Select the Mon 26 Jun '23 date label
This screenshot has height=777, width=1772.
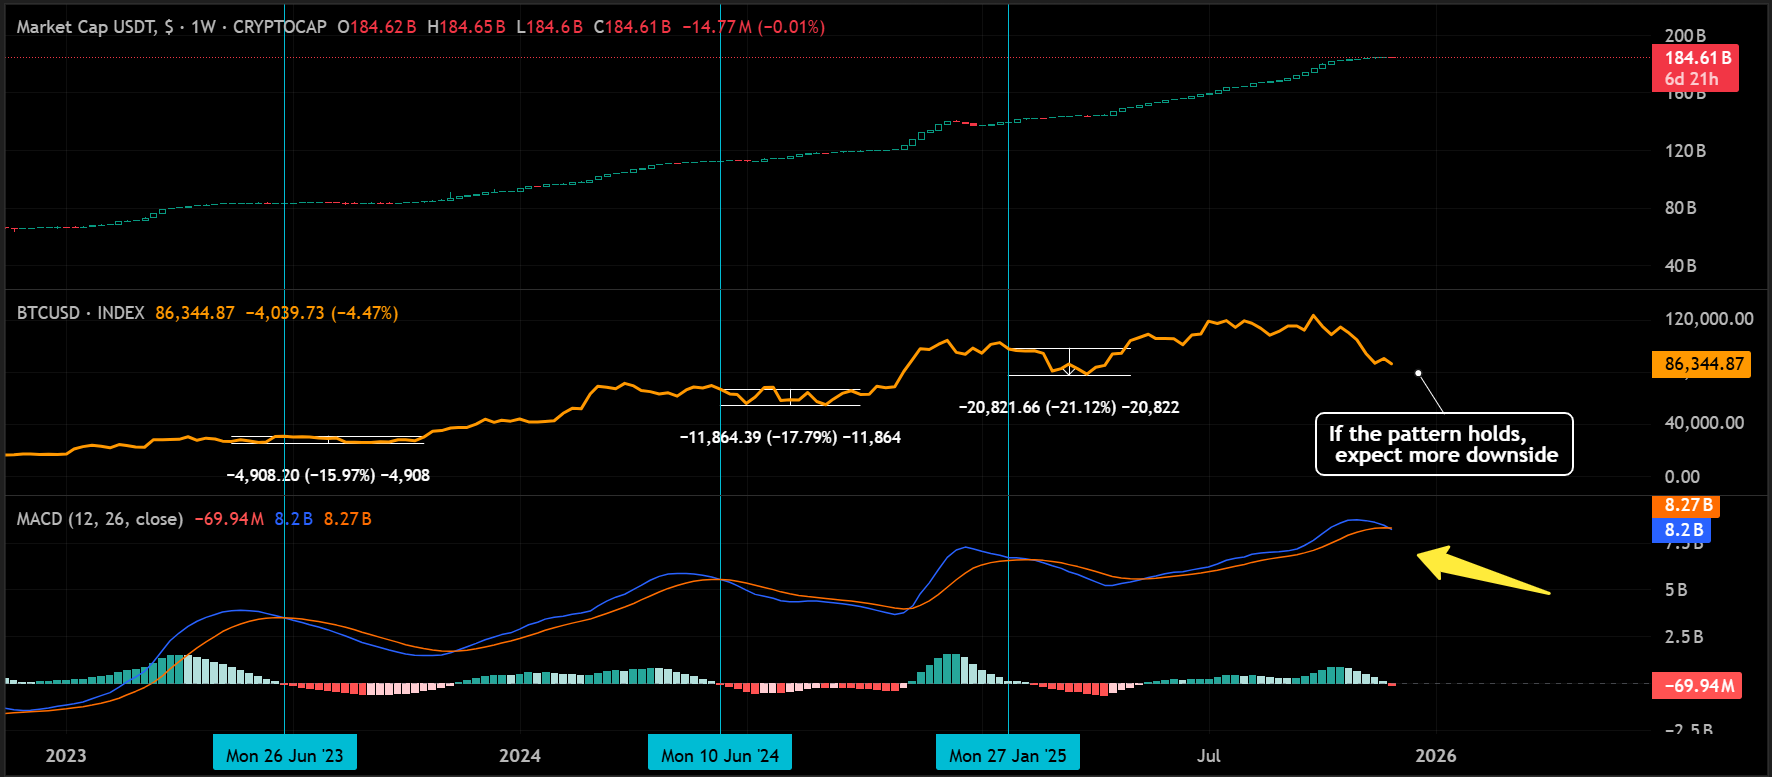tap(284, 755)
